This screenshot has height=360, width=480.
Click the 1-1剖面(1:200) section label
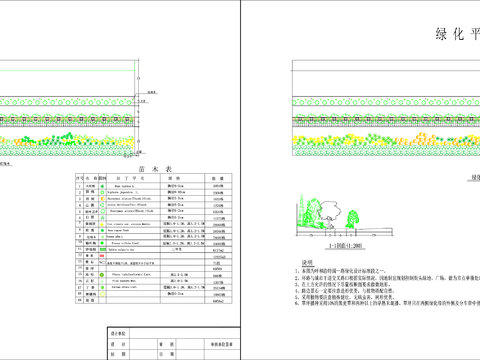point(345,246)
